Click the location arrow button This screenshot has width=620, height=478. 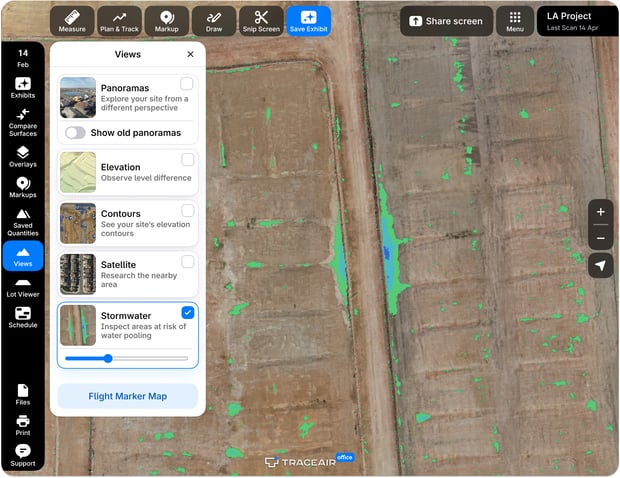pos(600,265)
